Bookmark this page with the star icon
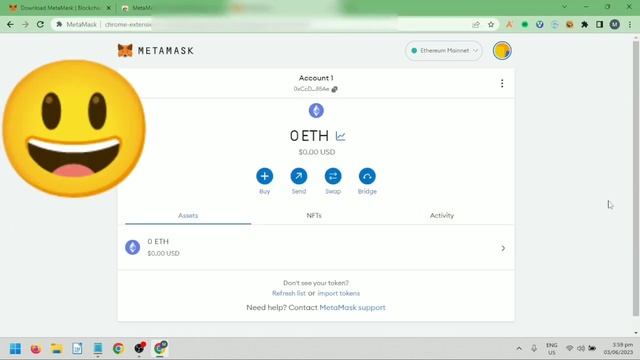The height and width of the screenshot is (360, 640). click(491, 24)
